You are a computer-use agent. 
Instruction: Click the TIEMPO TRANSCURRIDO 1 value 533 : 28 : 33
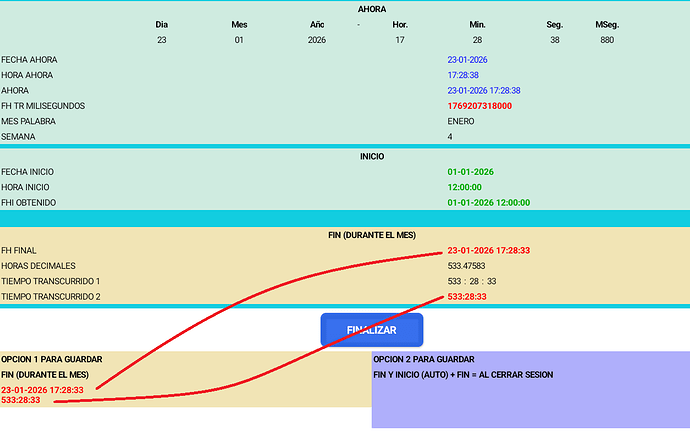click(x=472, y=281)
